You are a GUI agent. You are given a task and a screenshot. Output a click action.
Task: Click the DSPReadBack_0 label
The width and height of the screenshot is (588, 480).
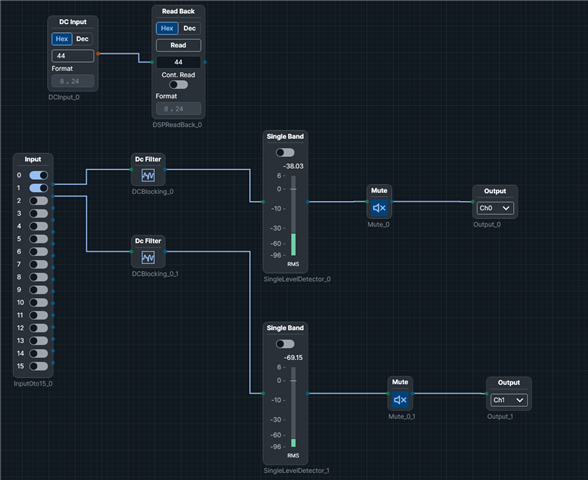tap(177, 125)
